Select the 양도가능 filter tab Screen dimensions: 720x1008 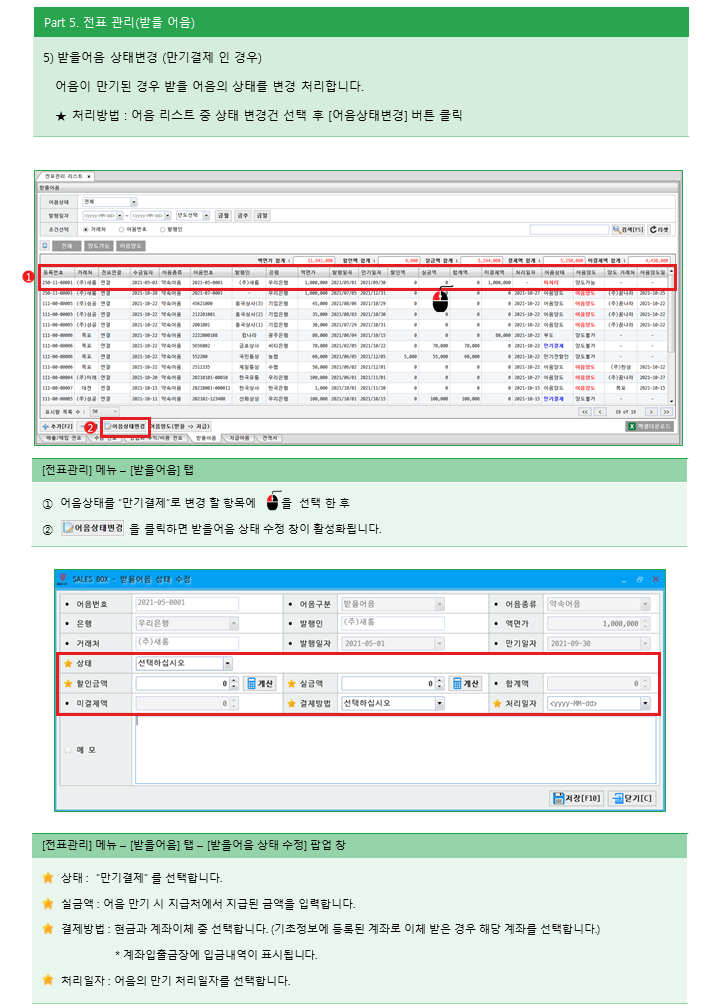98,245
